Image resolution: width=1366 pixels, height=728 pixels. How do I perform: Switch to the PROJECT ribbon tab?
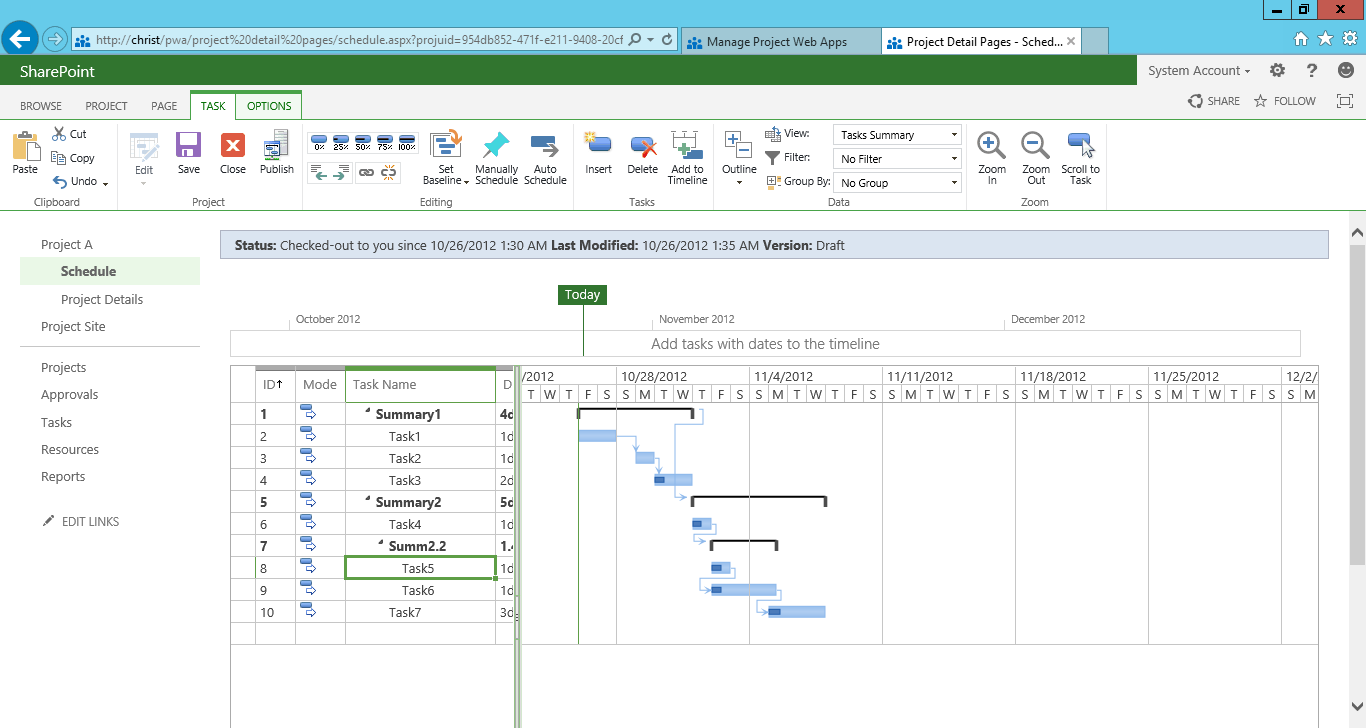[x=106, y=106]
